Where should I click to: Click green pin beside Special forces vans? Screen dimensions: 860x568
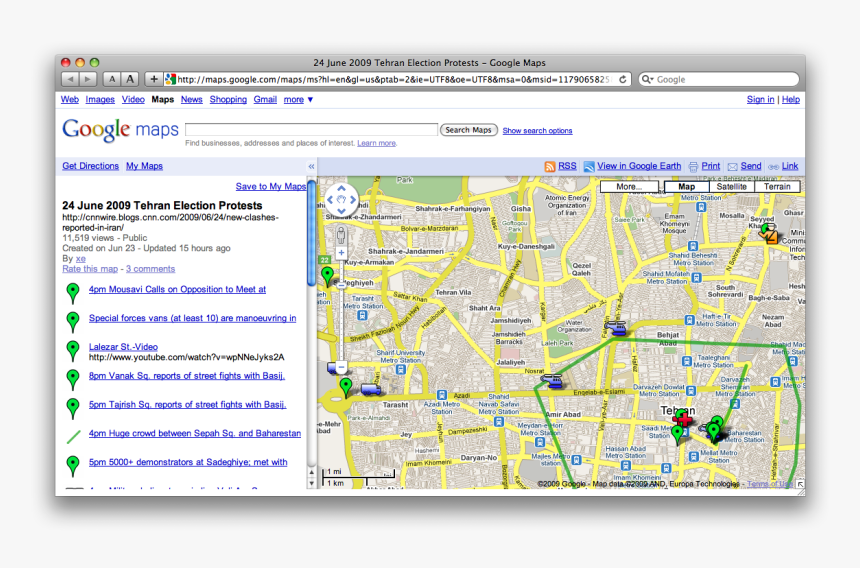point(72,321)
